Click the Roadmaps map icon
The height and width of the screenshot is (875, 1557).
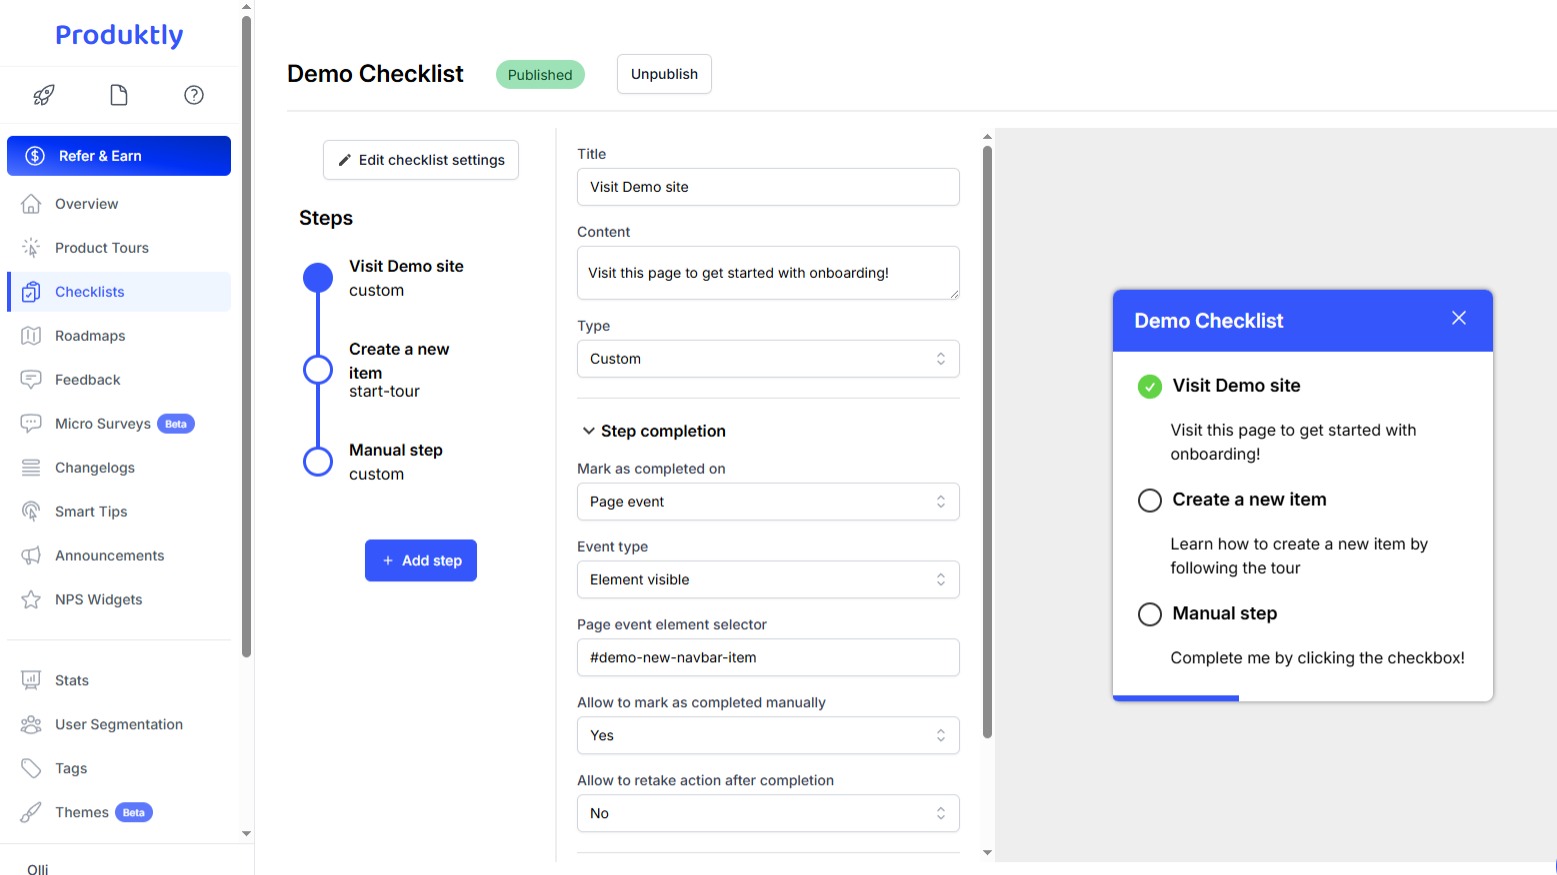pos(31,336)
